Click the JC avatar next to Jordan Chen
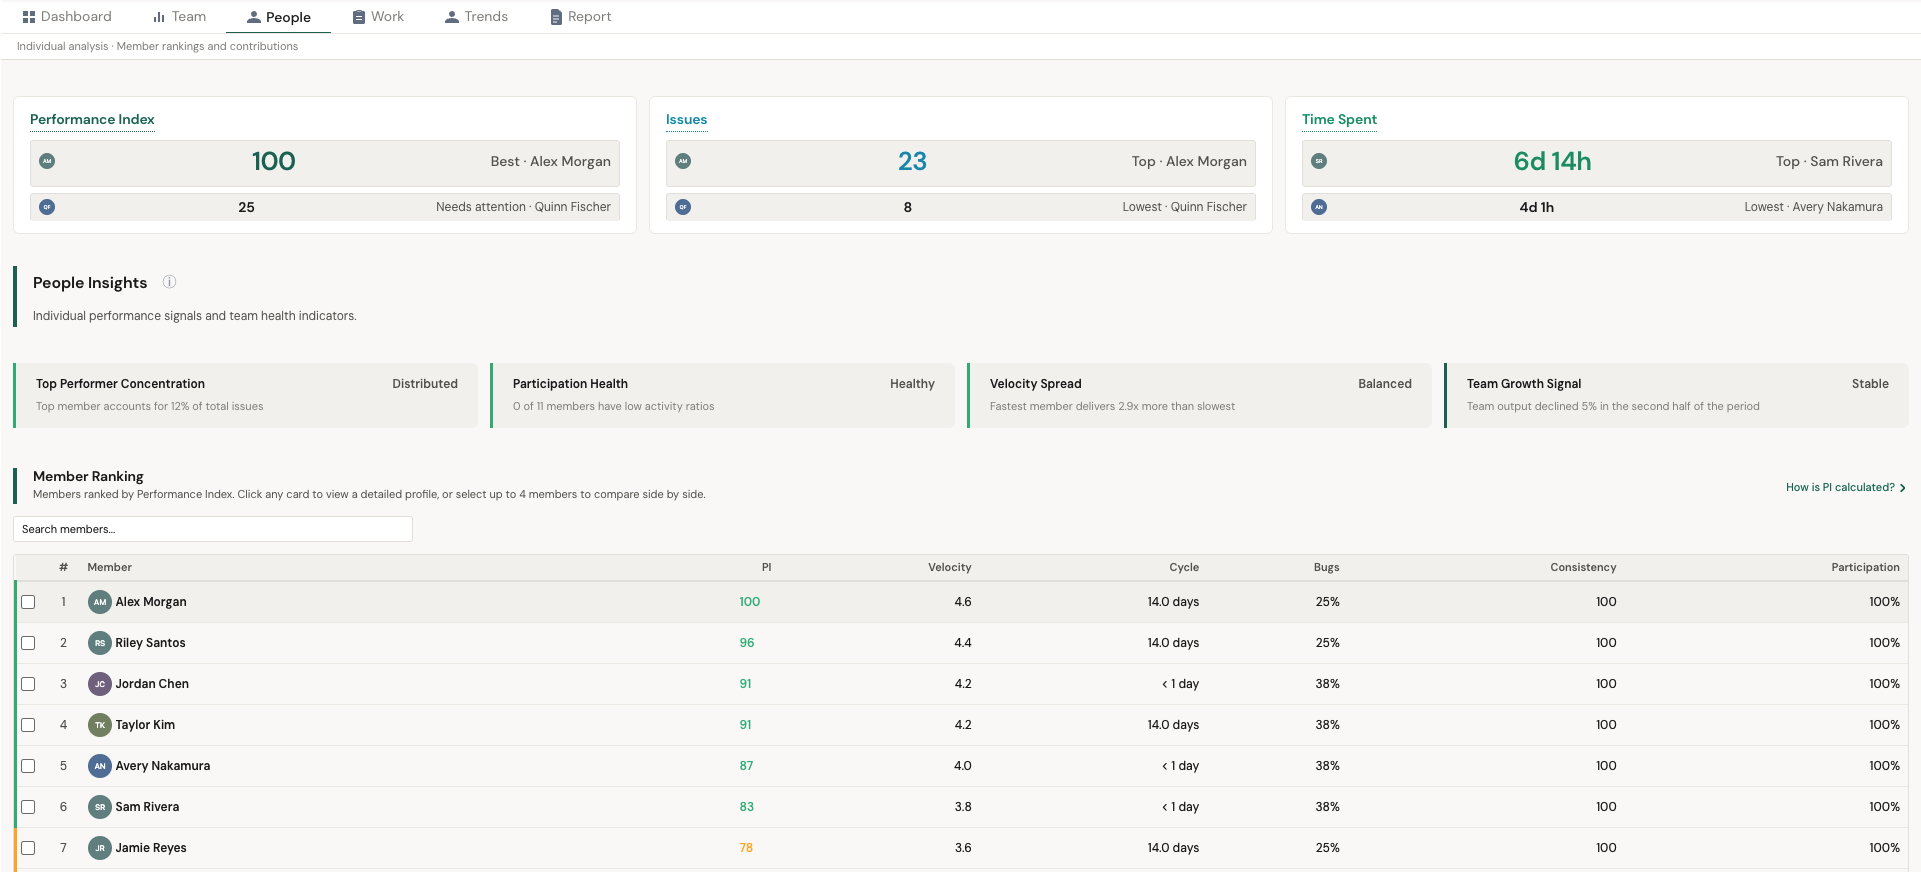The height and width of the screenshot is (872, 1921). (x=100, y=684)
